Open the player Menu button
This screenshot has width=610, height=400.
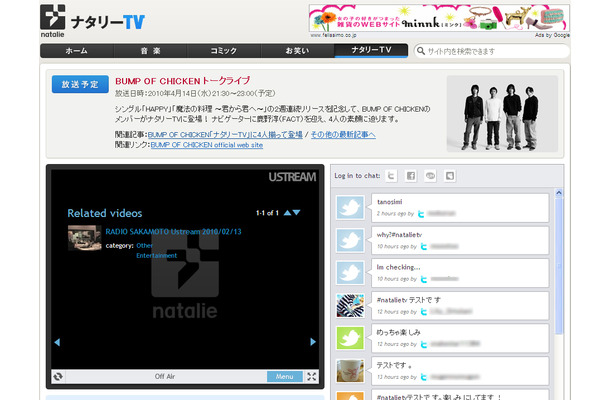coord(285,376)
